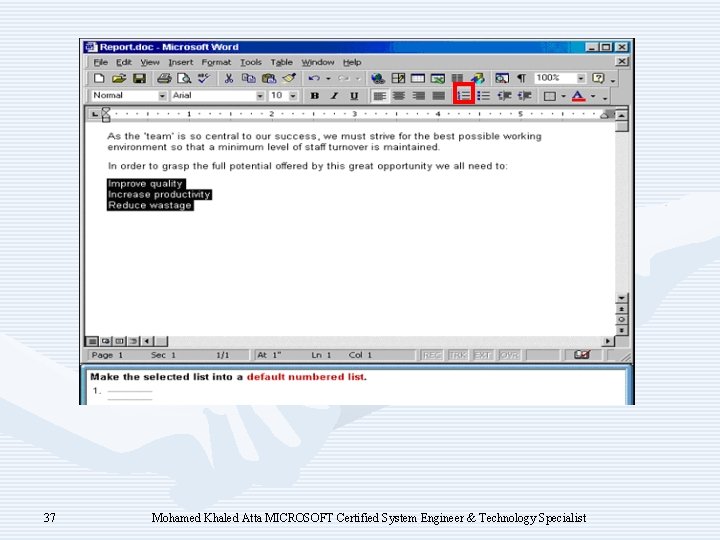Image resolution: width=720 pixels, height=540 pixels.
Task: Copy the selected text
Action: pos(248,79)
